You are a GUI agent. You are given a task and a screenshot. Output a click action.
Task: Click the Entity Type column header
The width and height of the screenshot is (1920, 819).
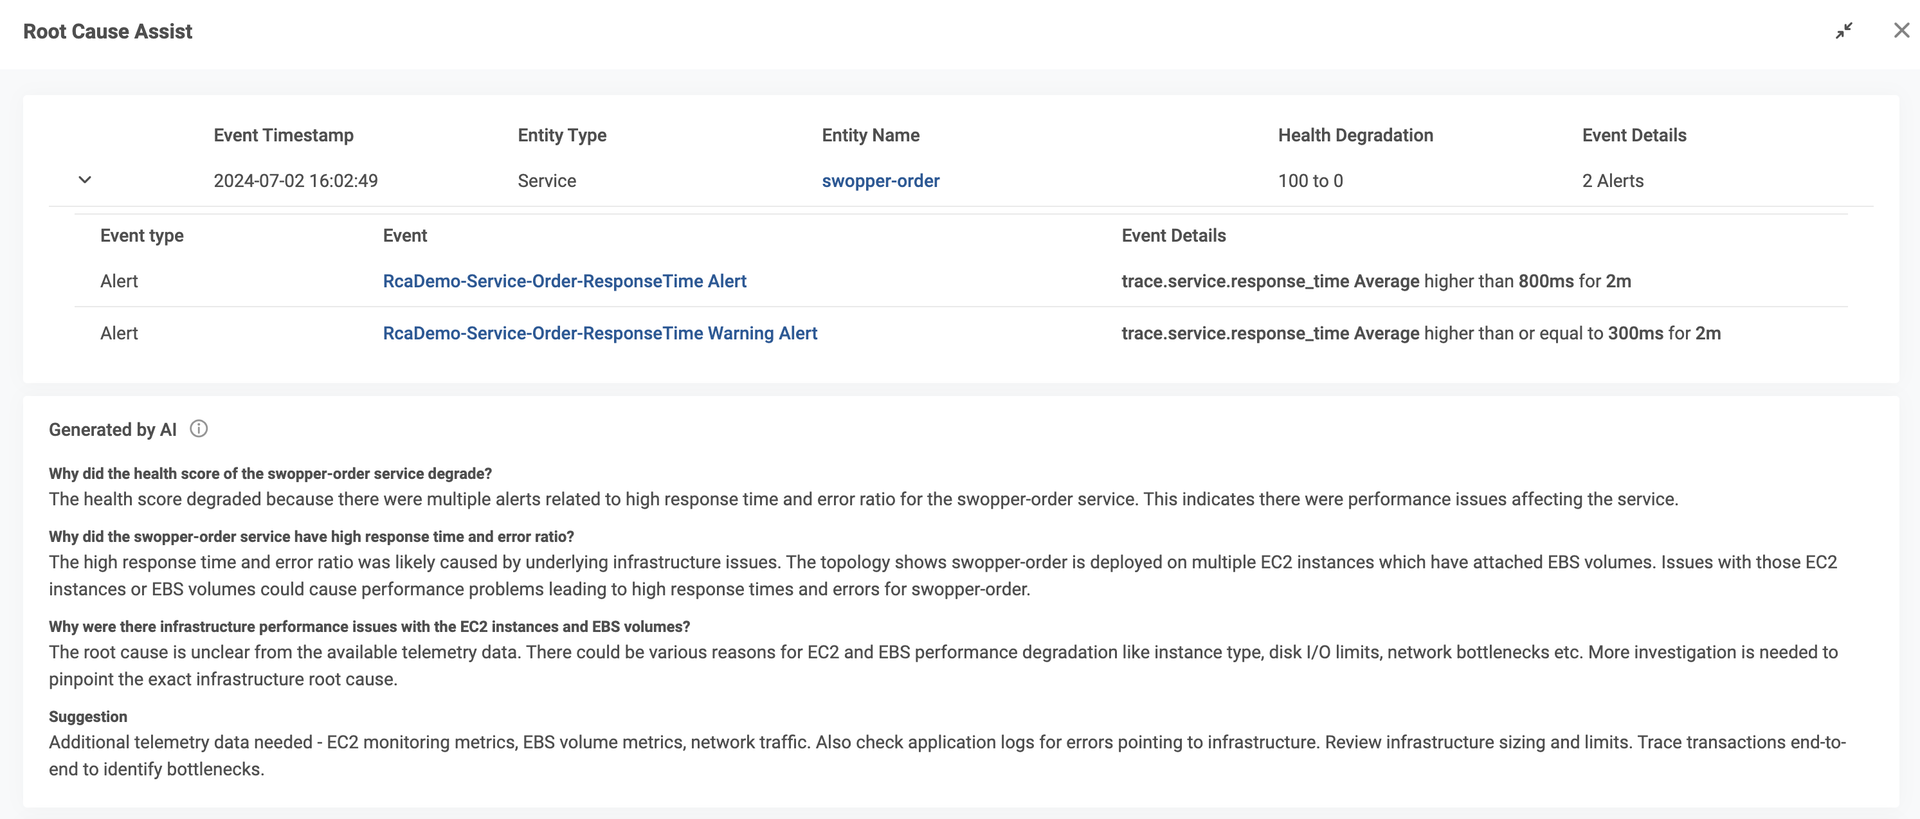[x=561, y=135]
